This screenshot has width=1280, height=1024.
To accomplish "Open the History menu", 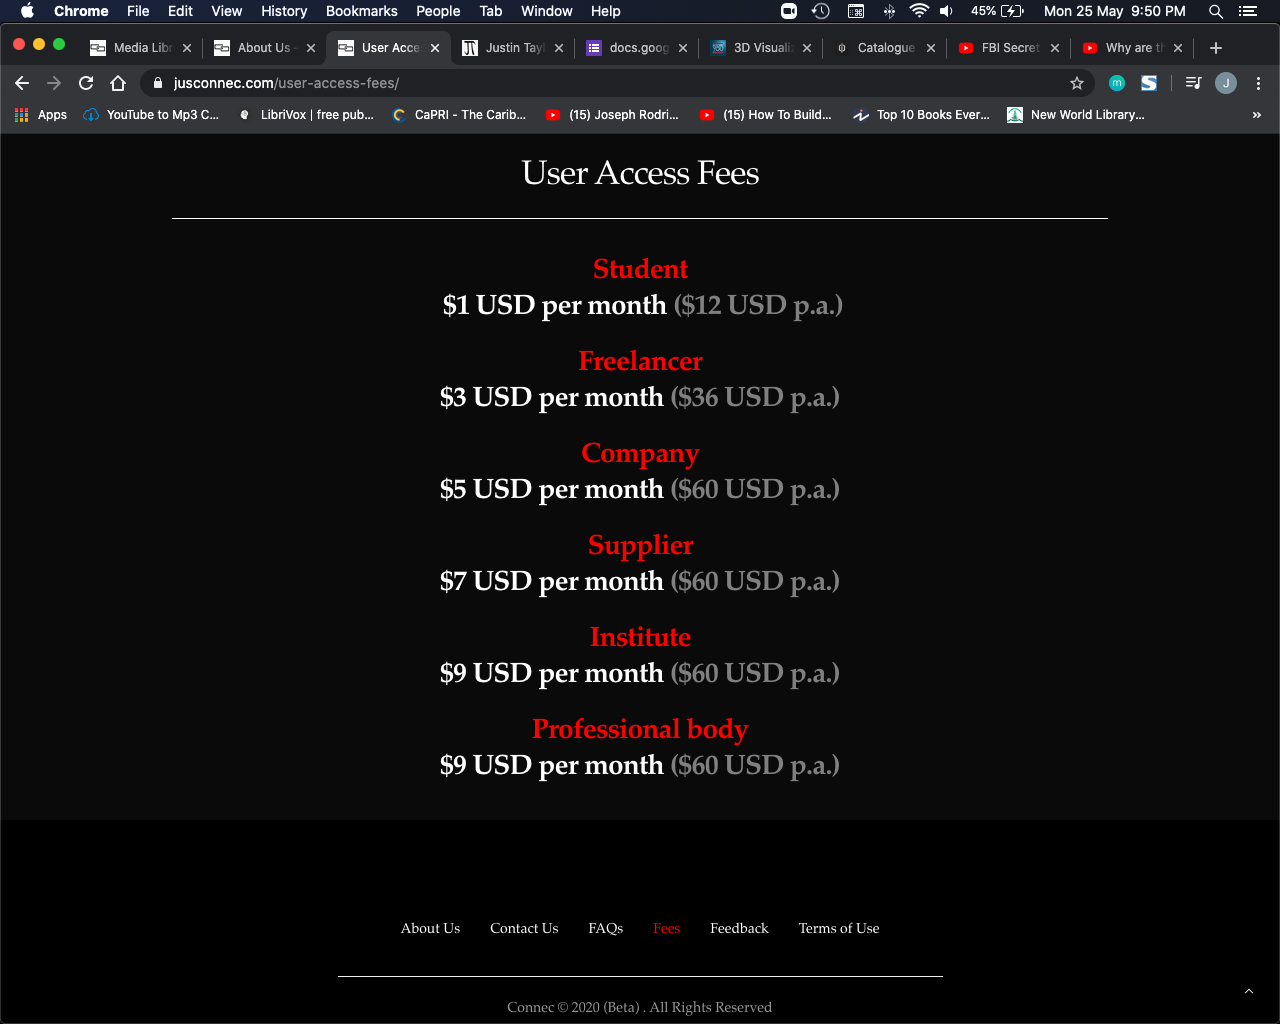I will tap(284, 11).
